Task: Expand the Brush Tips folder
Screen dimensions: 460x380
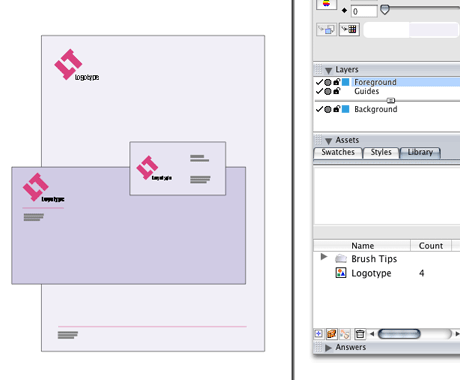Action: tap(323, 257)
